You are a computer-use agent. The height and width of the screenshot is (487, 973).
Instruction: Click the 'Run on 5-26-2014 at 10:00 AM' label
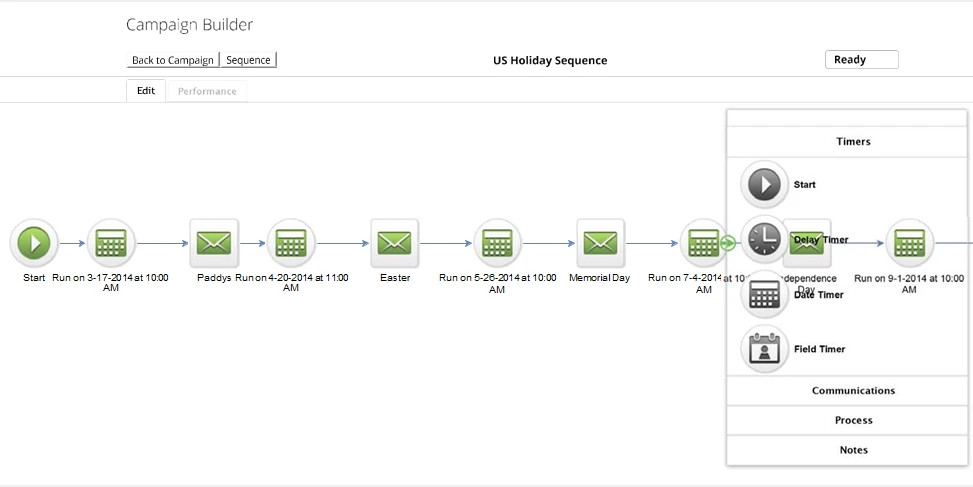tap(497, 283)
